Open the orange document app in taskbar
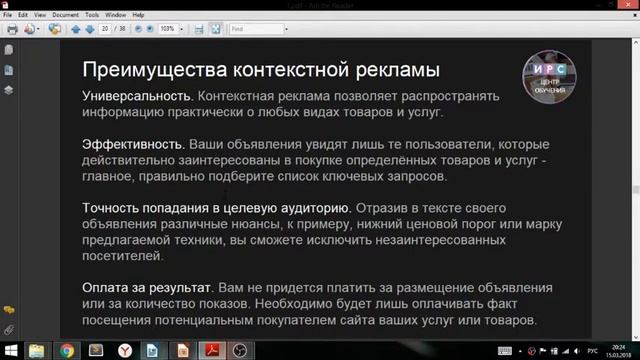 (x=182, y=351)
